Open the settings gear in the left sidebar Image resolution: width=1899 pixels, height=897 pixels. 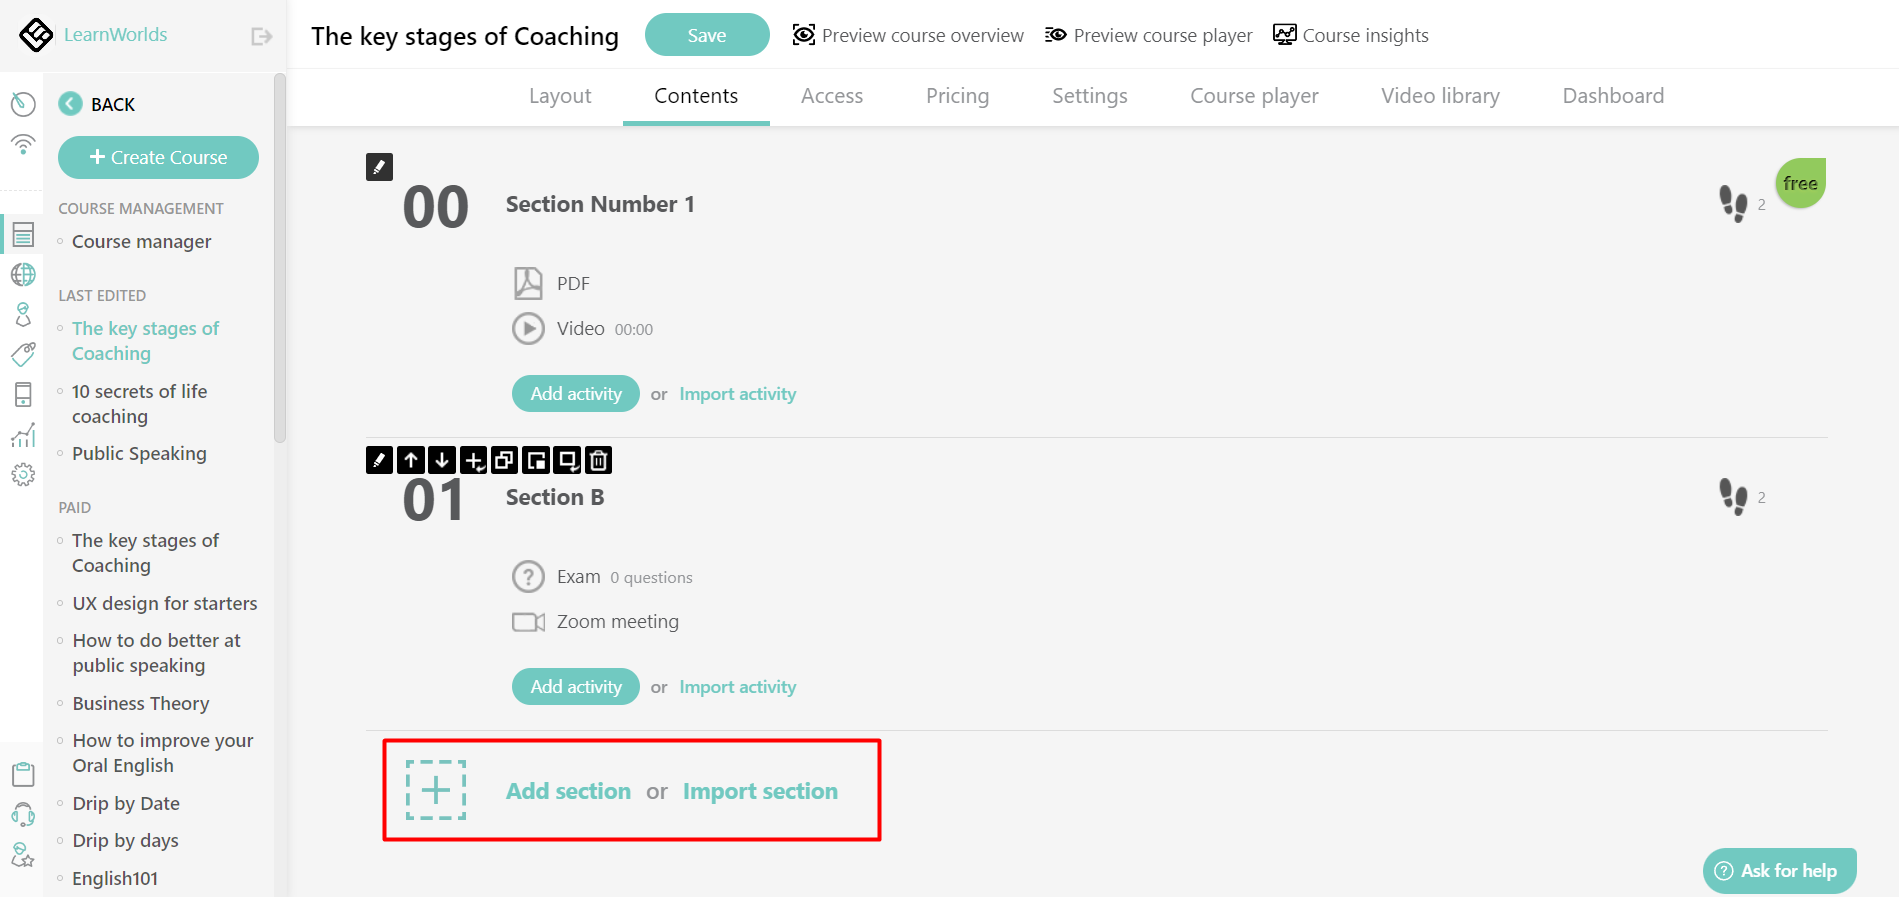pyautogui.click(x=22, y=475)
